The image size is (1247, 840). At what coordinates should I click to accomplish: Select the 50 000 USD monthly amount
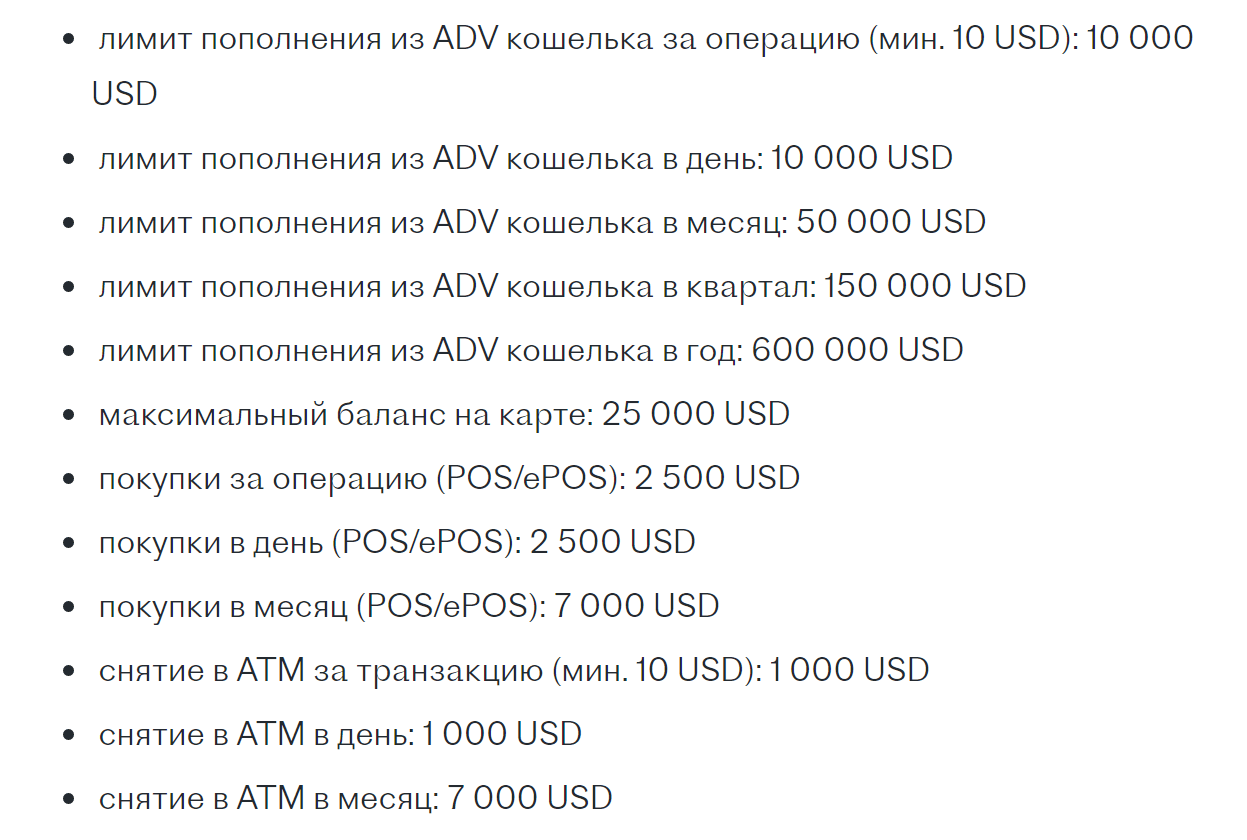891,222
